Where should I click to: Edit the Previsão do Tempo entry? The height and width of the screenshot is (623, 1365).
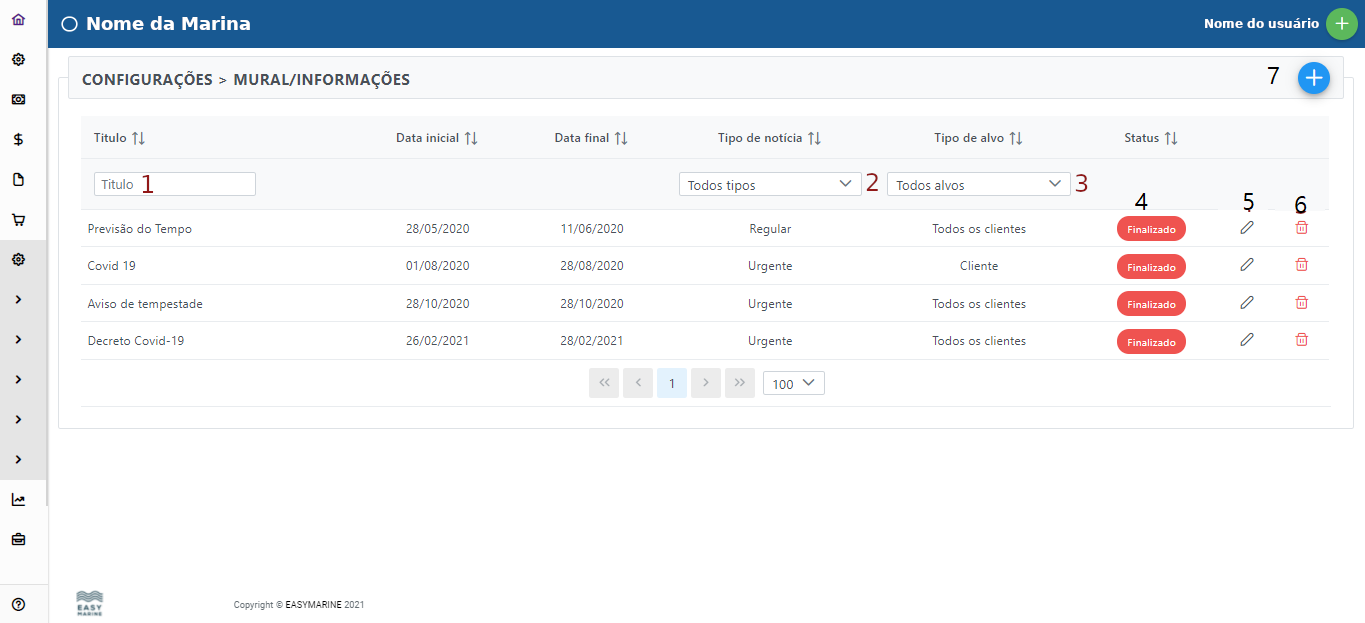1246,228
